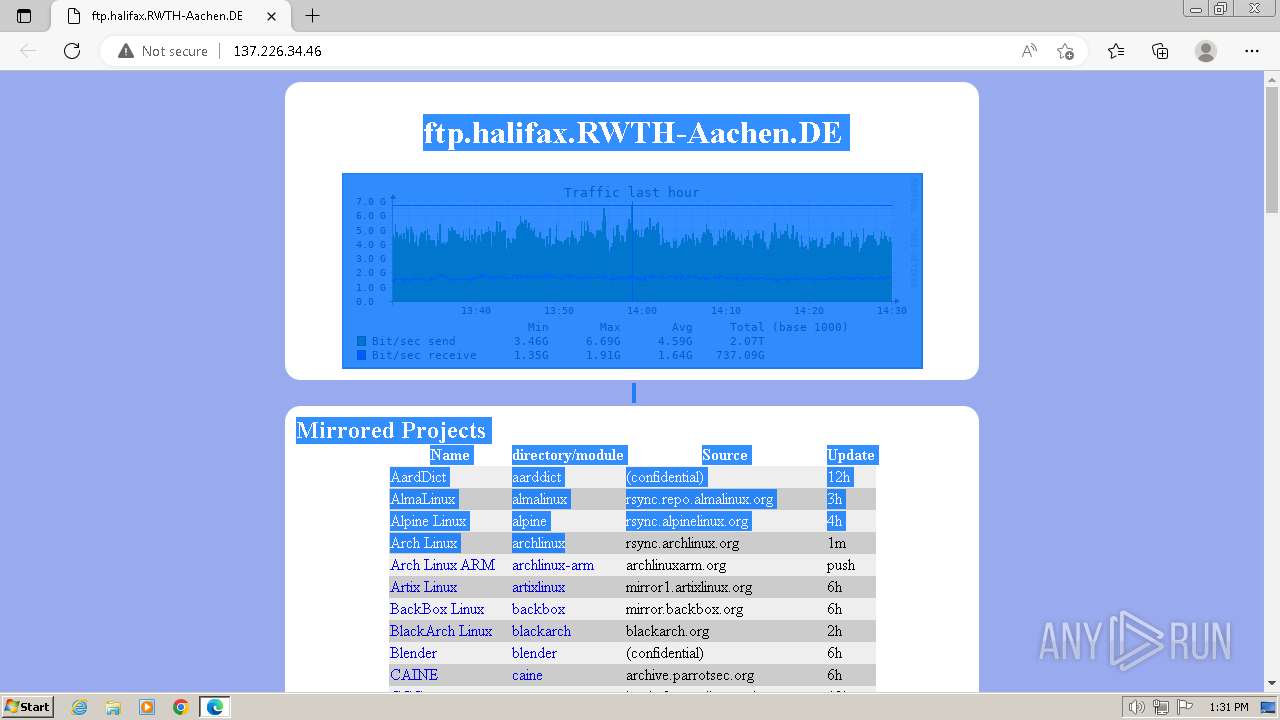
Task: Open the media player taskbar icon
Action: click(x=147, y=707)
